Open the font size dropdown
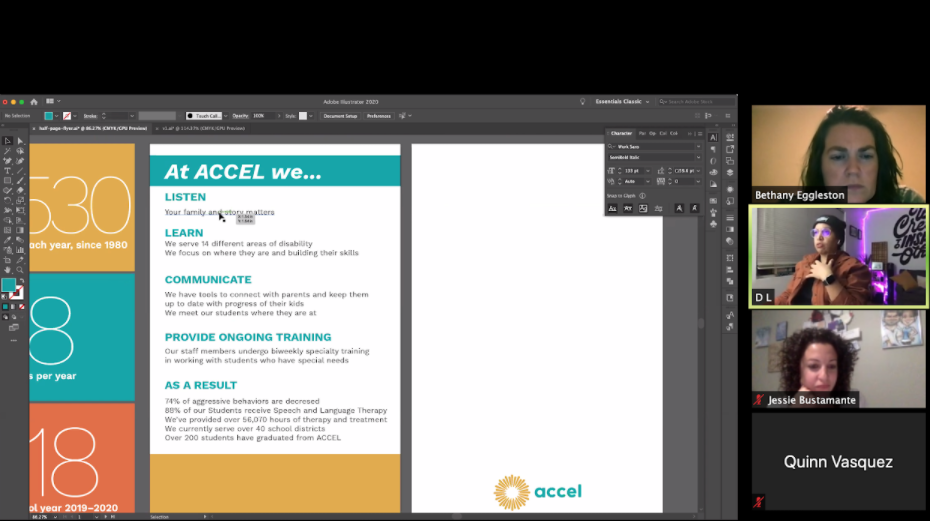This screenshot has height=521, width=930. coord(648,171)
